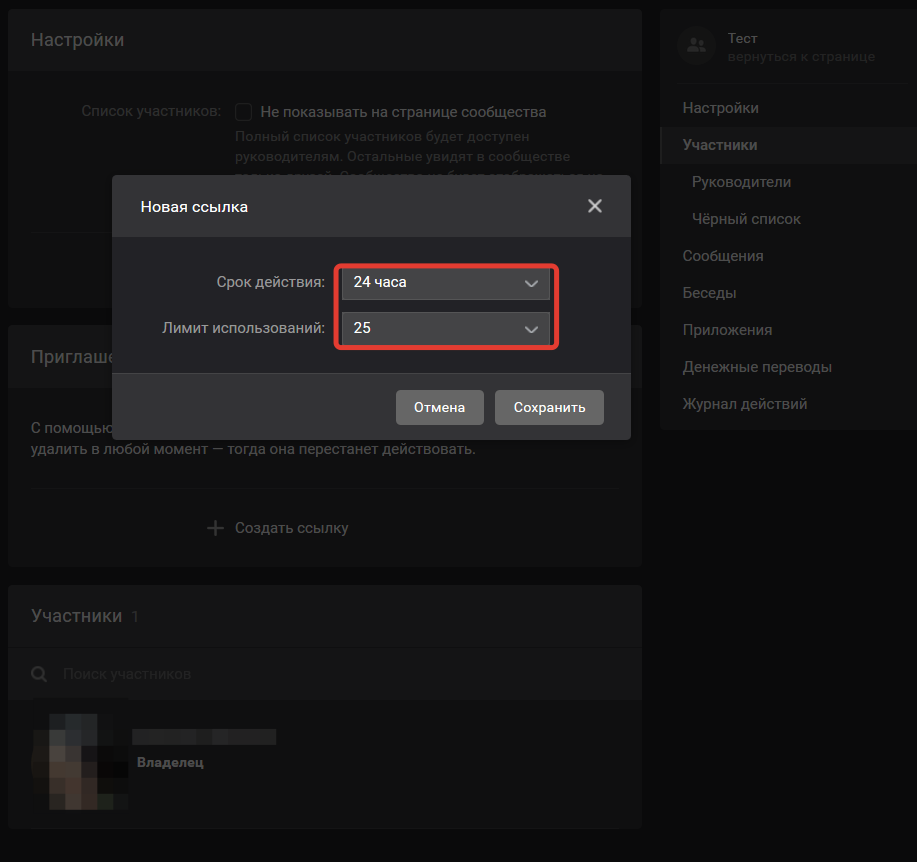Open Журнал действий section
Viewport: 917px width, 862px height.
pos(745,404)
